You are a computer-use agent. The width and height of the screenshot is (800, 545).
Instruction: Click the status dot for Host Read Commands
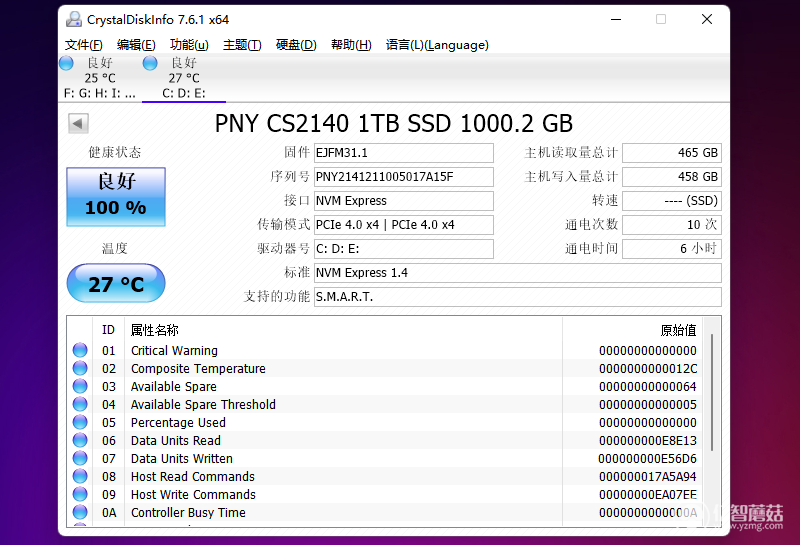coord(80,476)
